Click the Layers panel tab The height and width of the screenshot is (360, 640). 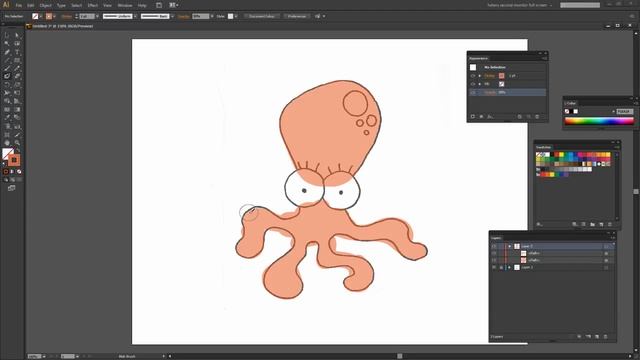point(496,238)
